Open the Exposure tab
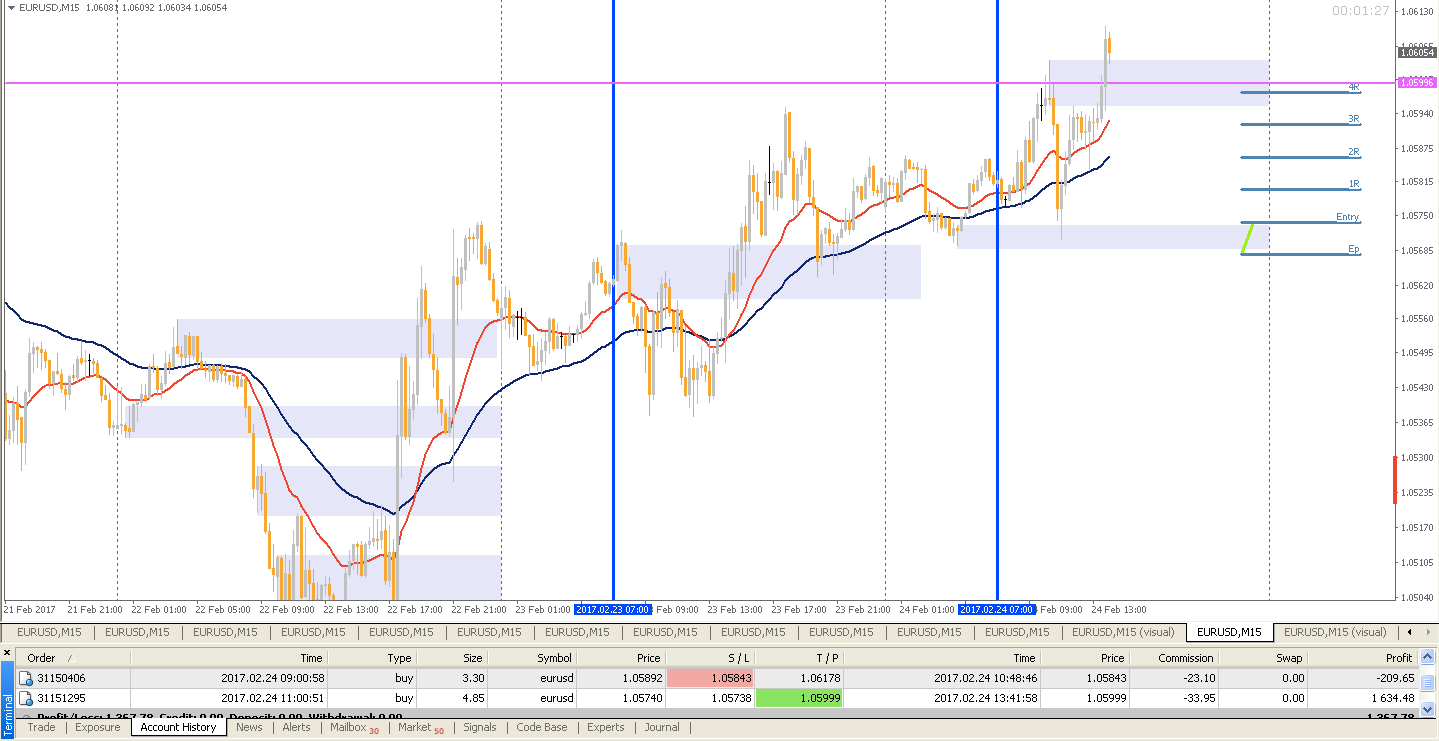Image resolution: width=1439 pixels, height=741 pixels. coord(98,727)
